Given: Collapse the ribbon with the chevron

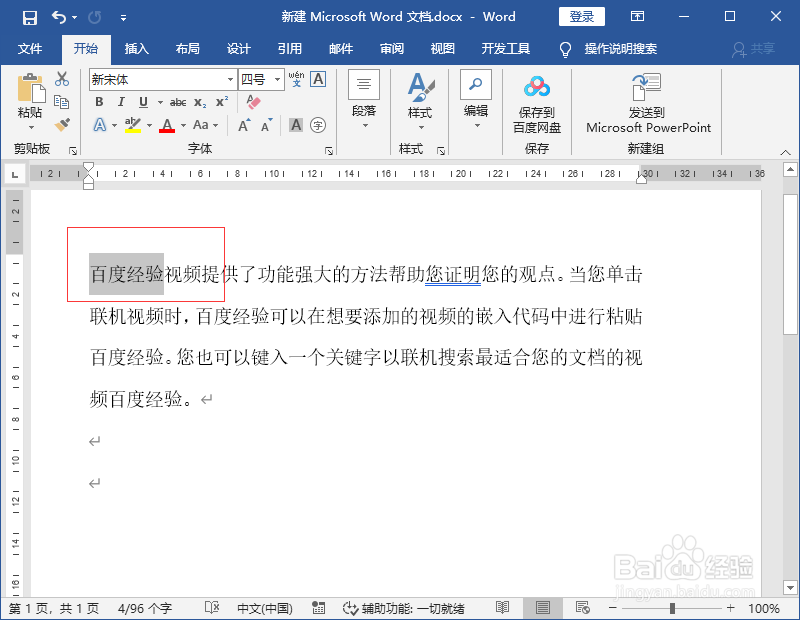Looking at the screenshot, I should click(785, 152).
